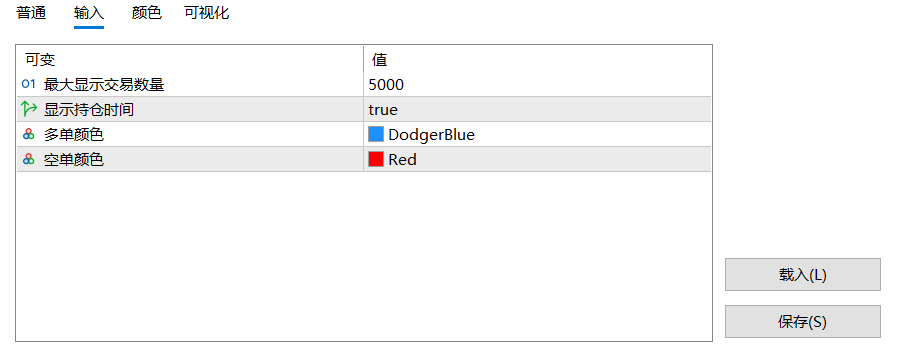The width and height of the screenshot is (901, 364).
Task: Select the 最大显示交易数量 parameter row
Action: (x=364, y=85)
